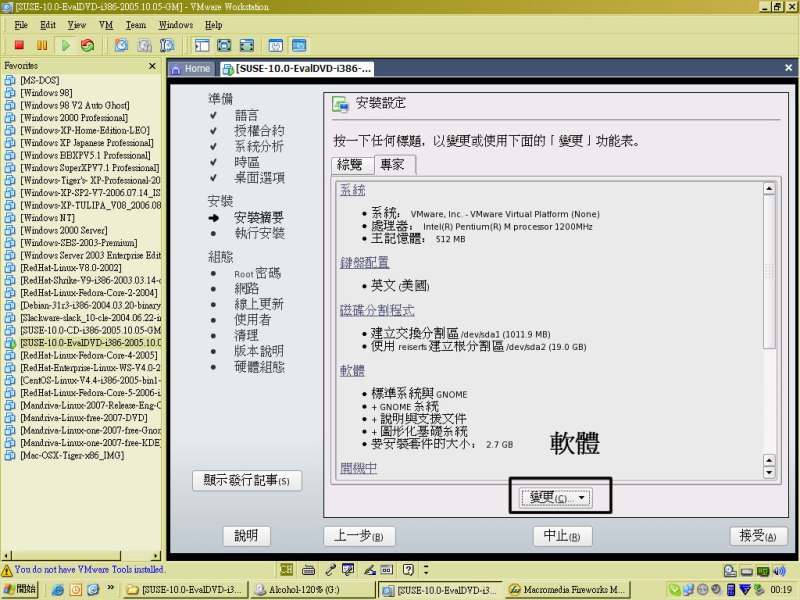Open the 軟體 link above the package list
800x600 pixels.
[x=352, y=370]
